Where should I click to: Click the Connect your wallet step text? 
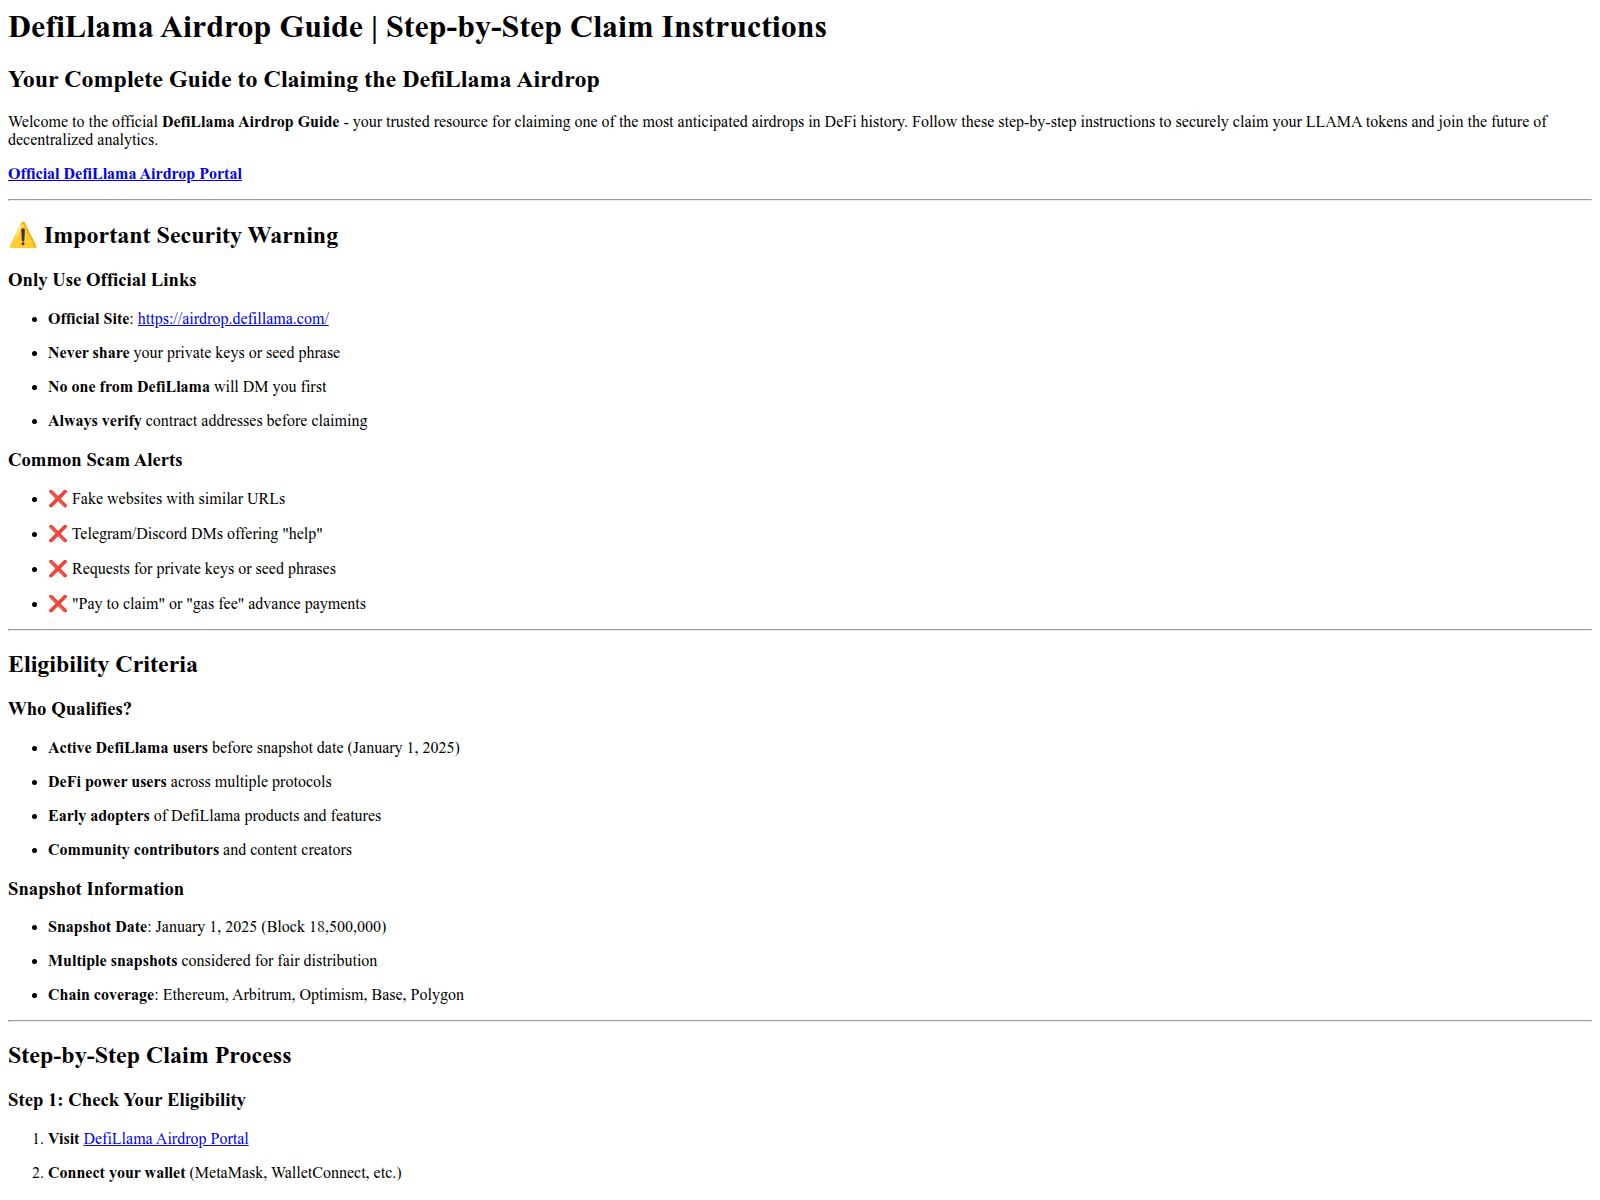[x=225, y=1173]
